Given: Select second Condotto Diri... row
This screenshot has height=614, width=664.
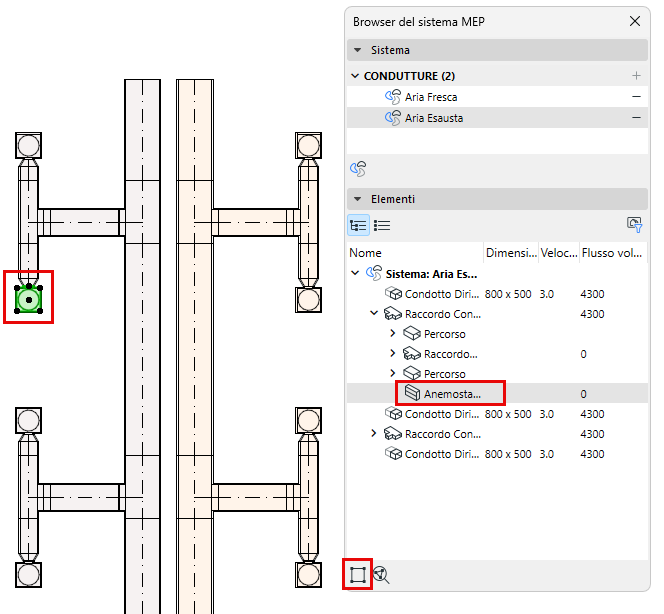Looking at the screenshot, I should coord(497,414).
